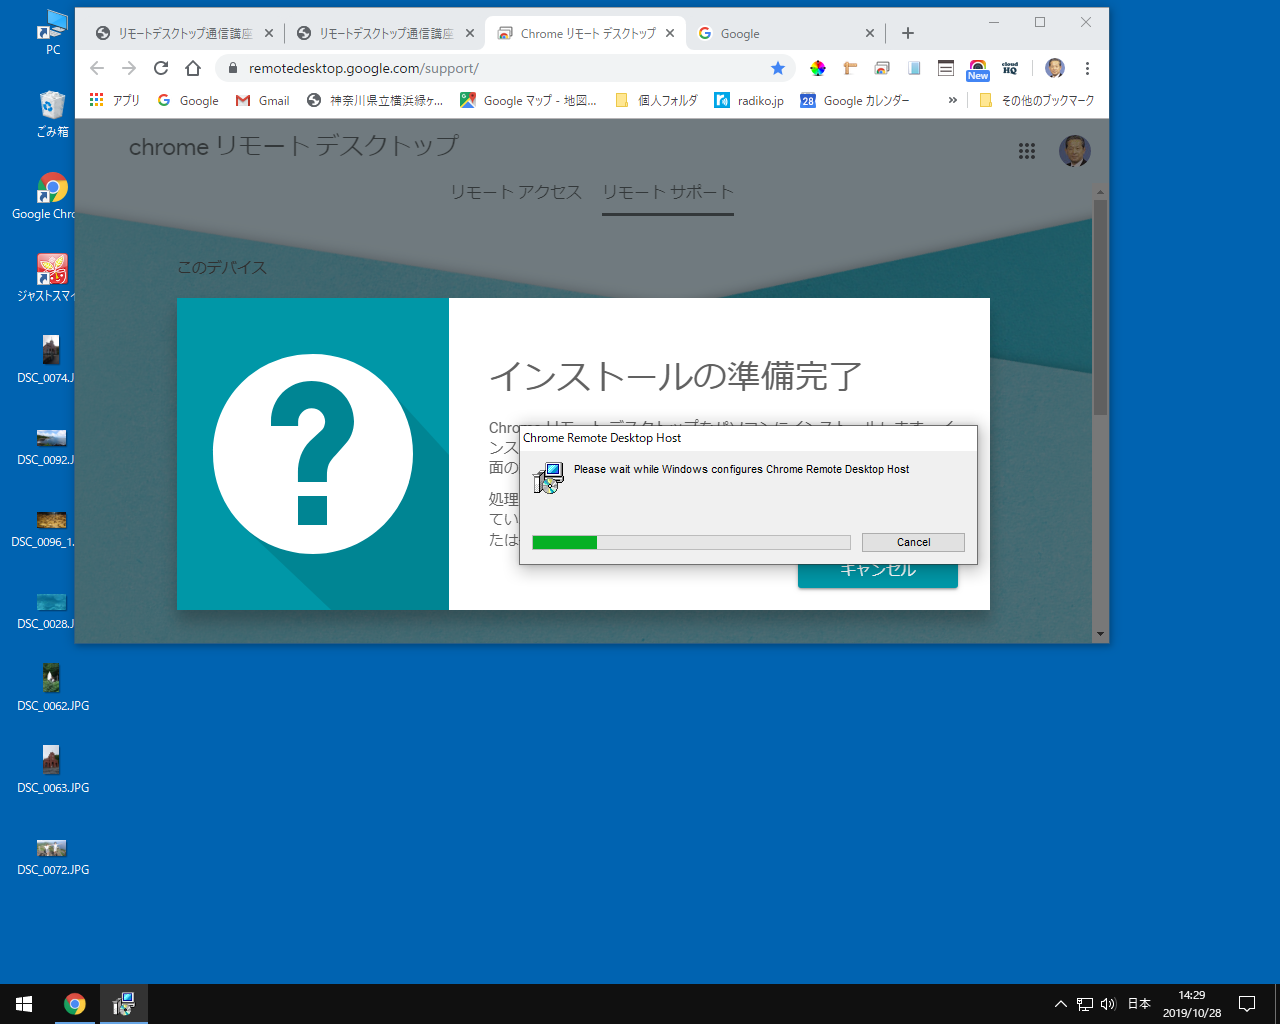Expand the hidden bookmarks chevron
Image resolution: width=1280 pixels, height=1024 pixels.
click(952, 100)
